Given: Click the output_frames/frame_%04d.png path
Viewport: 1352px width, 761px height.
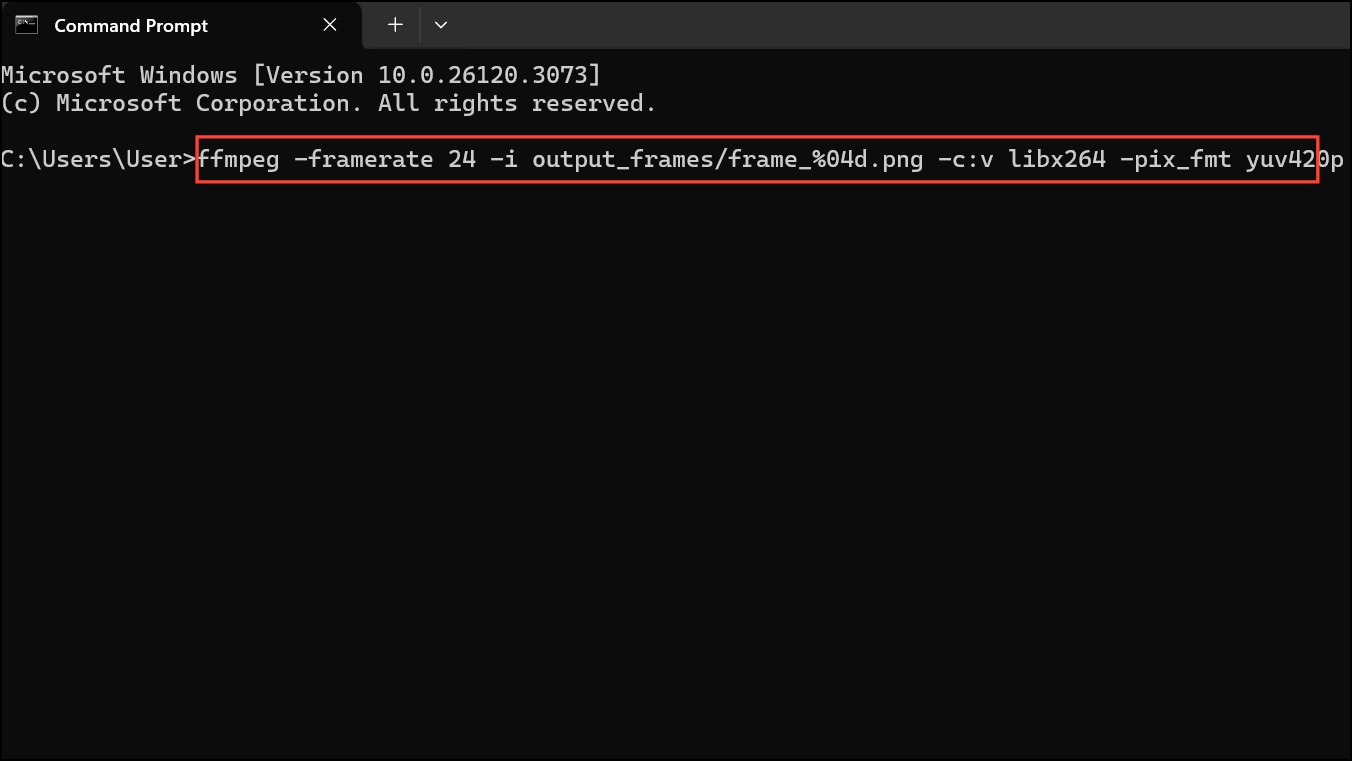Looking at the screenshot, I should (x=727, y=159).
